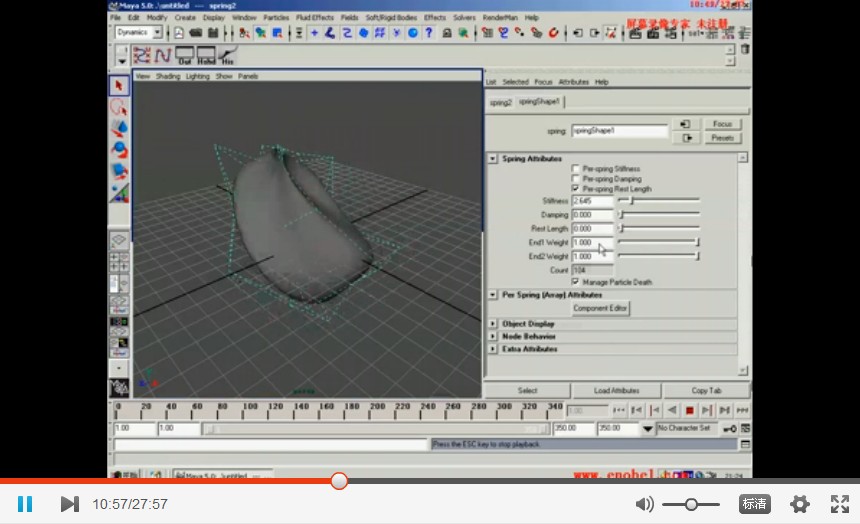Screen dimensions: 860x524
Task: Click the Hold shelf button
Action: pyautogui.click(x=206, y=55)
